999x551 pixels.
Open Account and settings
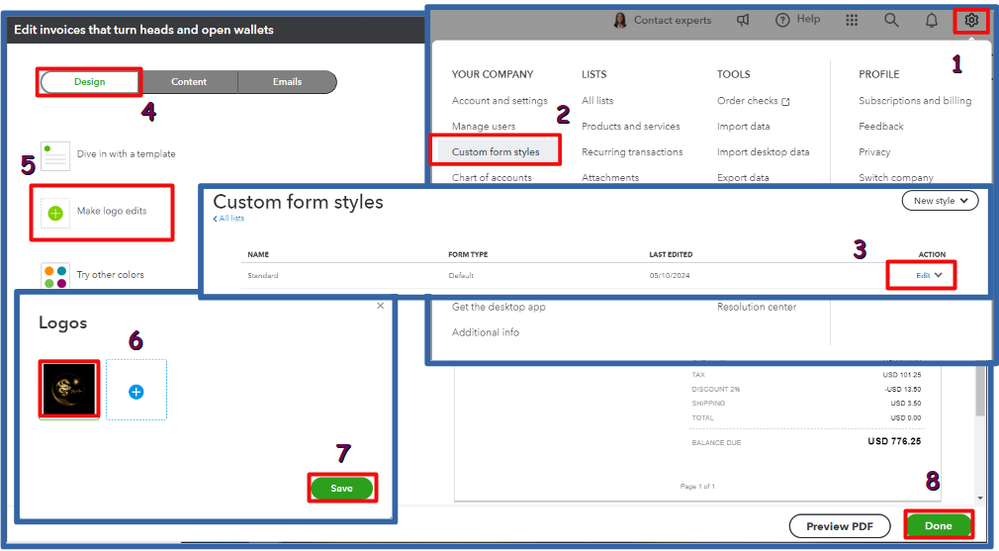pyautogui.click(x=500, y=101)
